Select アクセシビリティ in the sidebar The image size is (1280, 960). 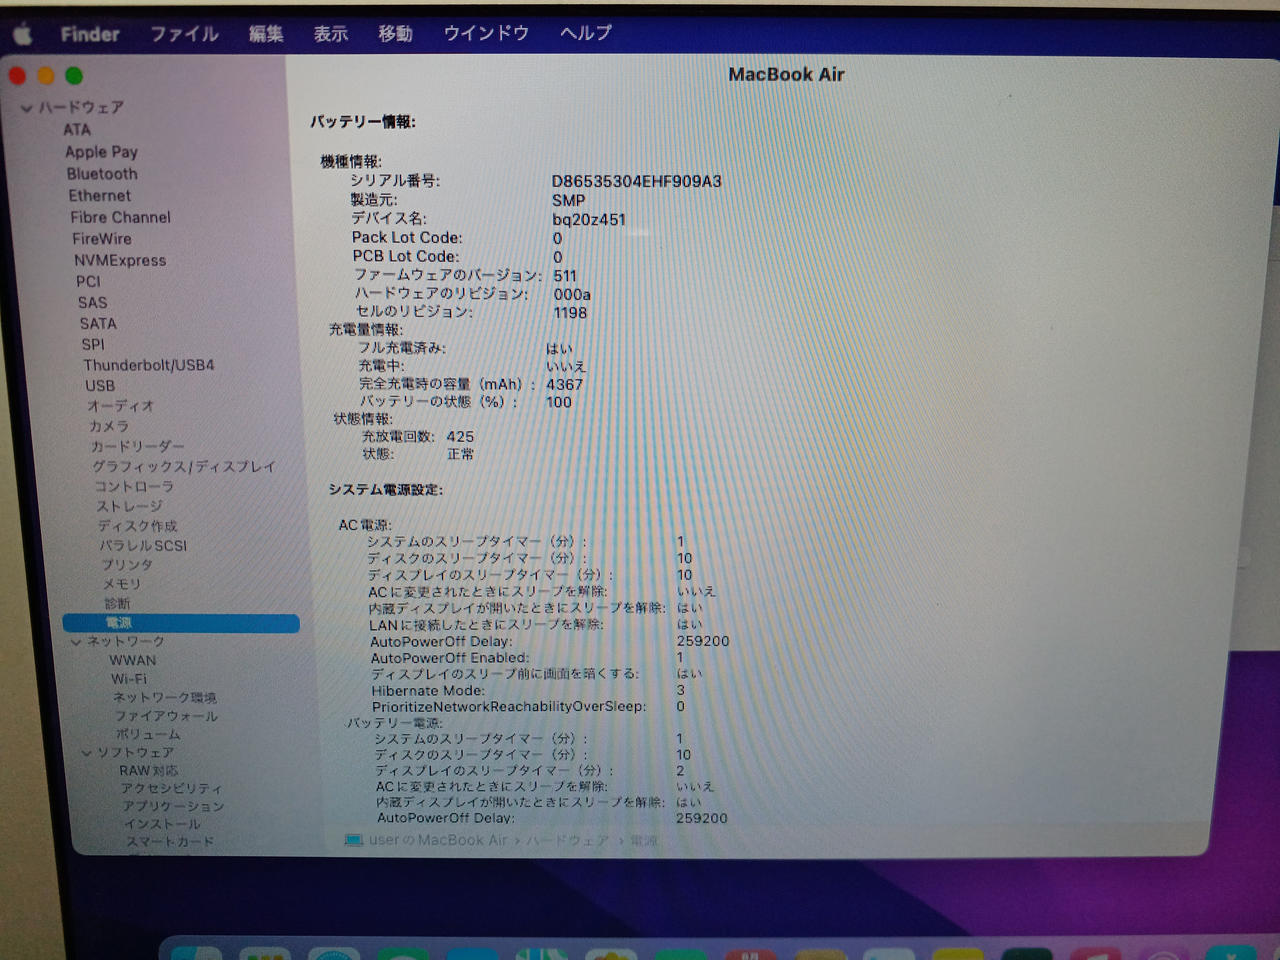click(x=171, y=789)
